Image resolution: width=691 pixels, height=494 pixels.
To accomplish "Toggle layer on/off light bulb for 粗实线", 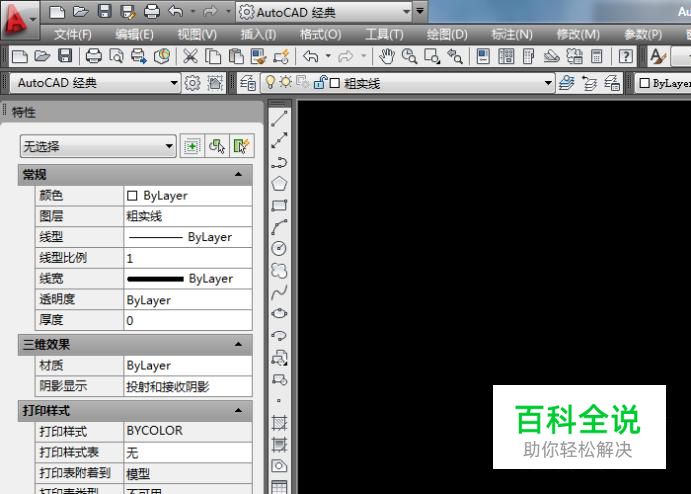I will 271,82.
